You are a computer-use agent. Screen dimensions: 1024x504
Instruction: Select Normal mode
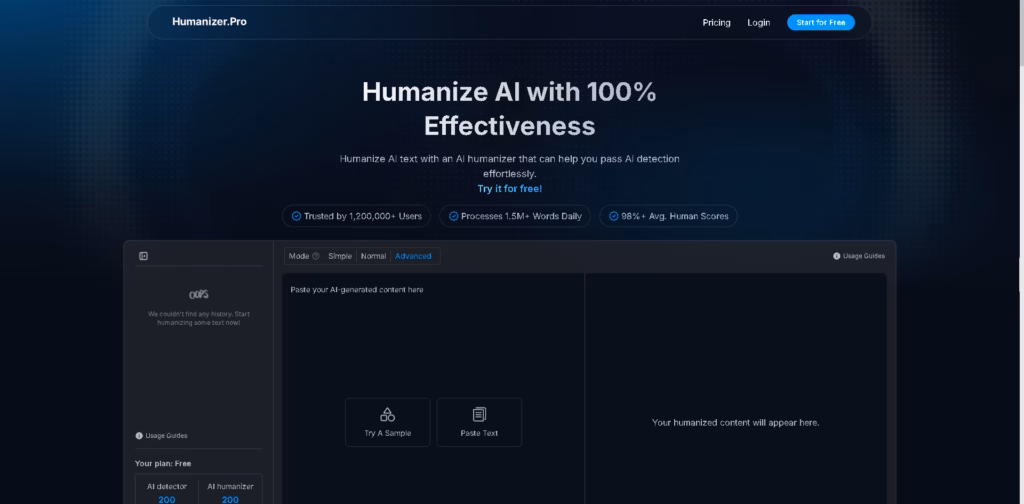coord(374,256)
